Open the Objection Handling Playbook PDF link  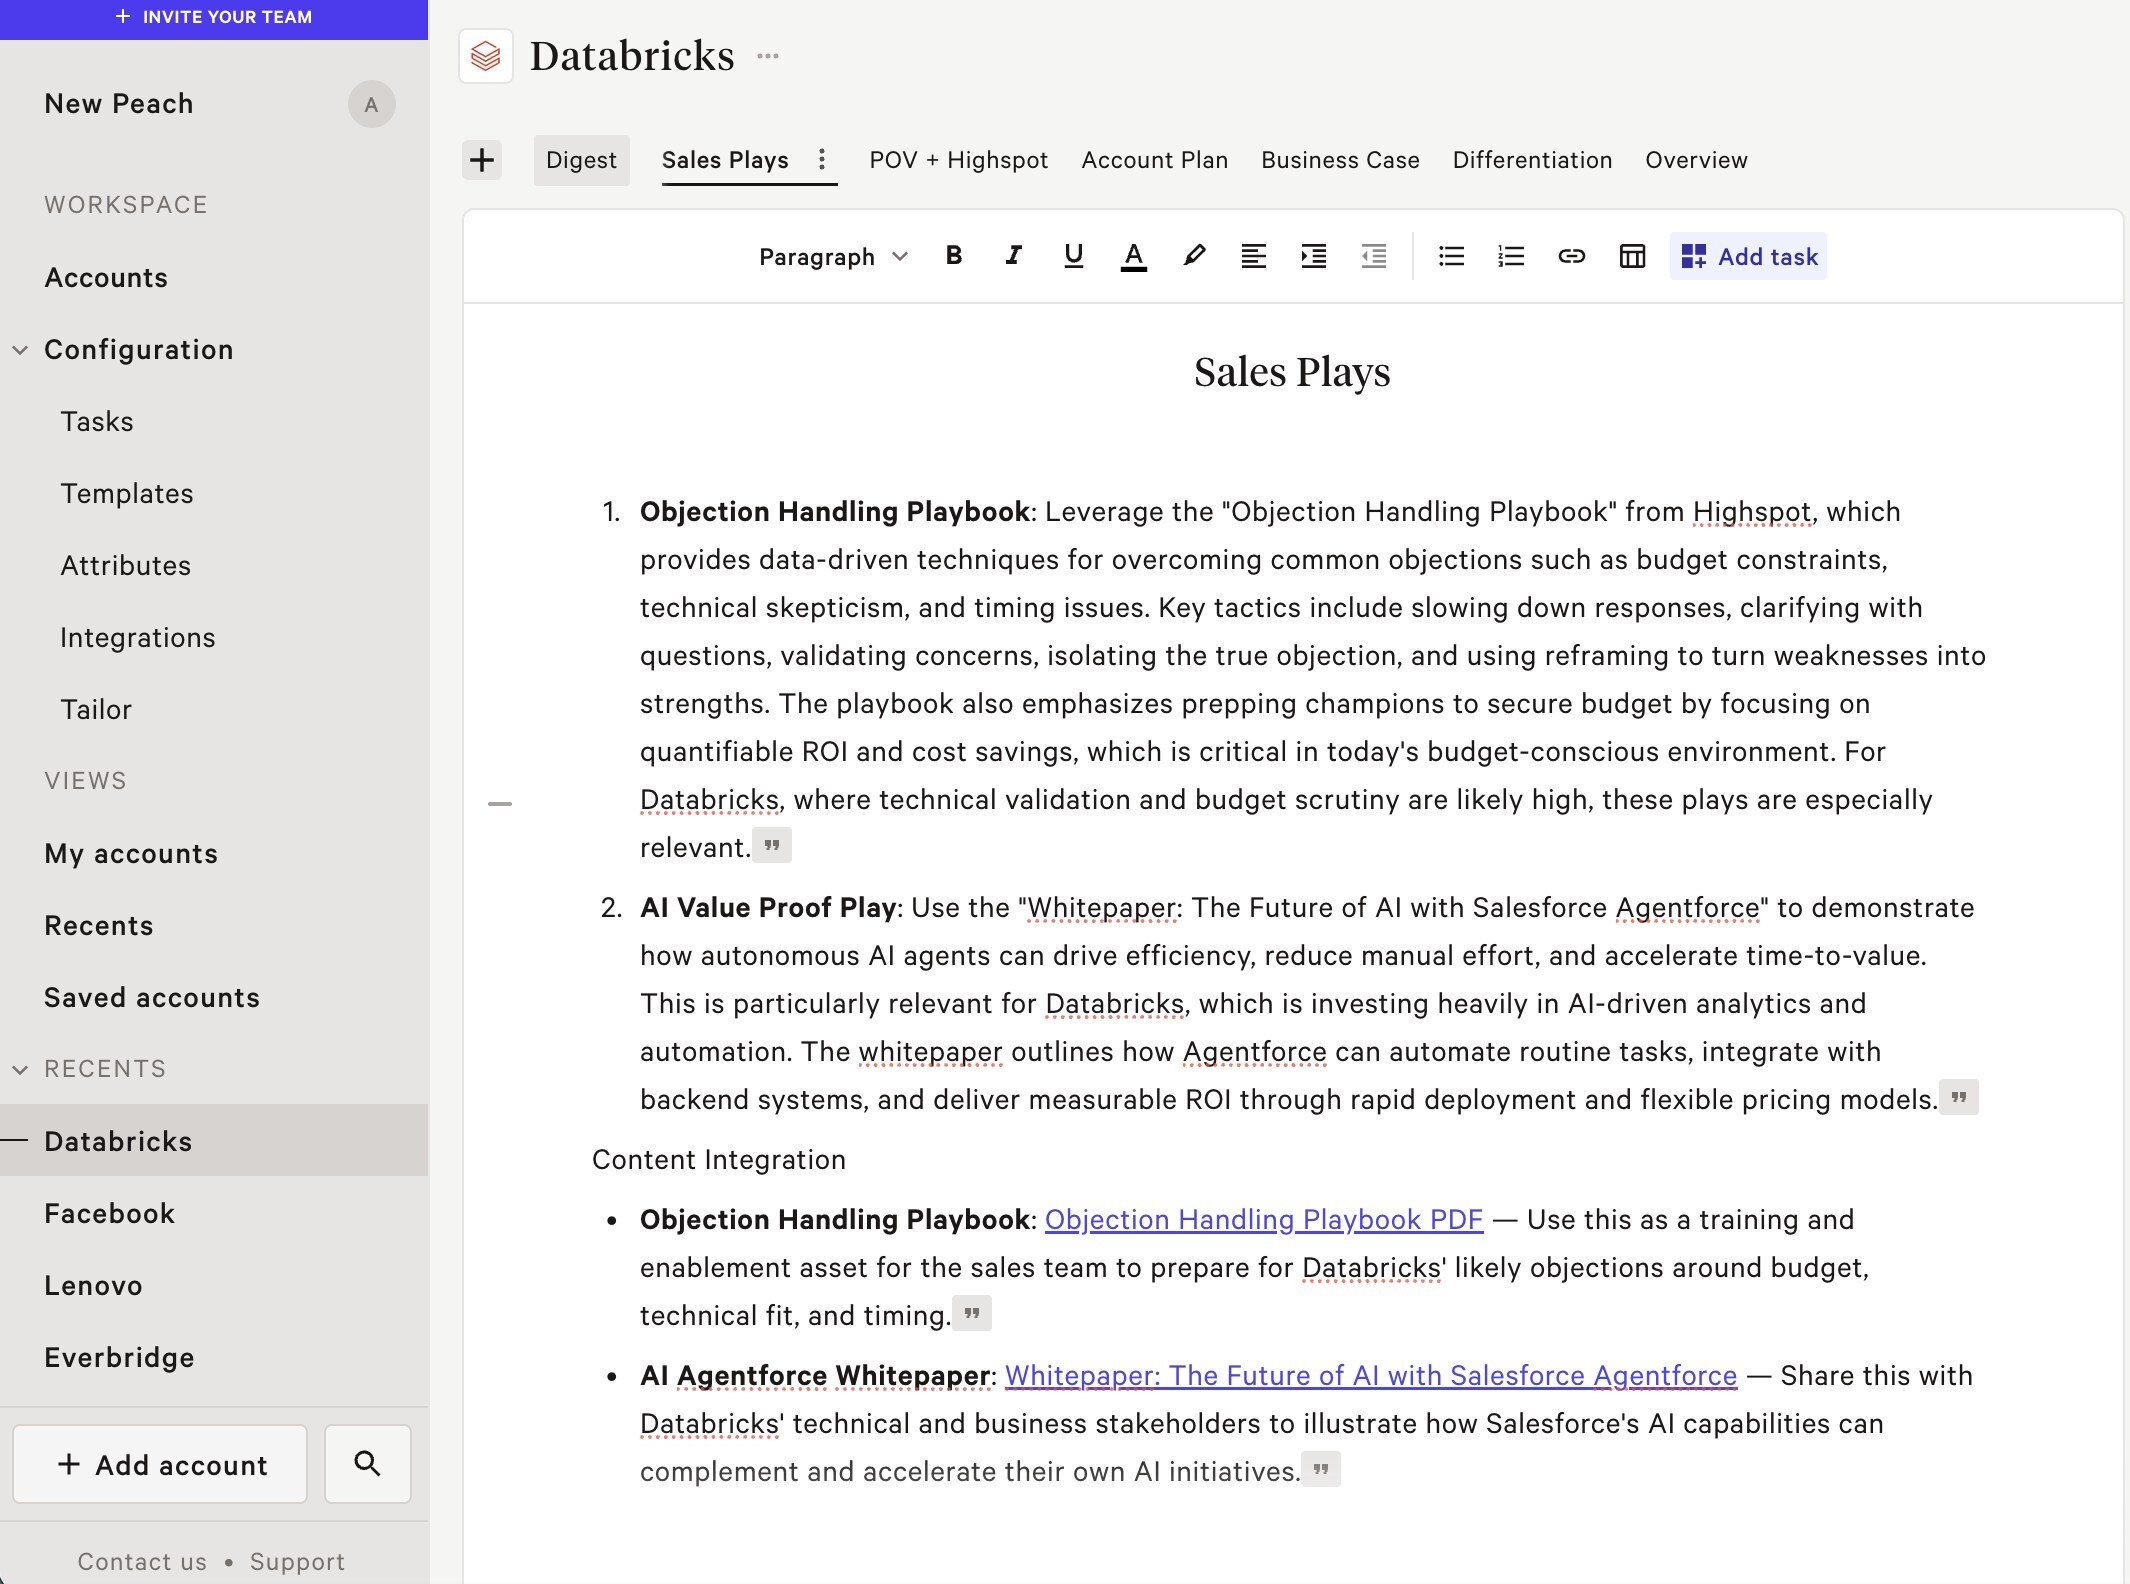coord(1263,1220)
